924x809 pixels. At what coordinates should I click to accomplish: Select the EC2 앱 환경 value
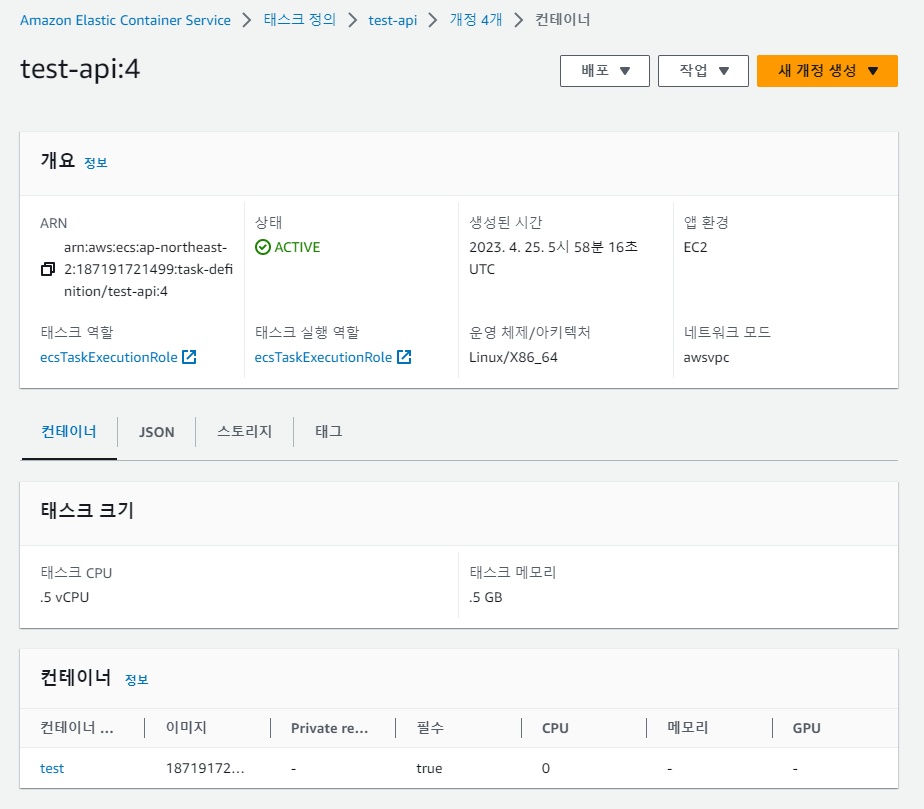(x=695, y=247)
